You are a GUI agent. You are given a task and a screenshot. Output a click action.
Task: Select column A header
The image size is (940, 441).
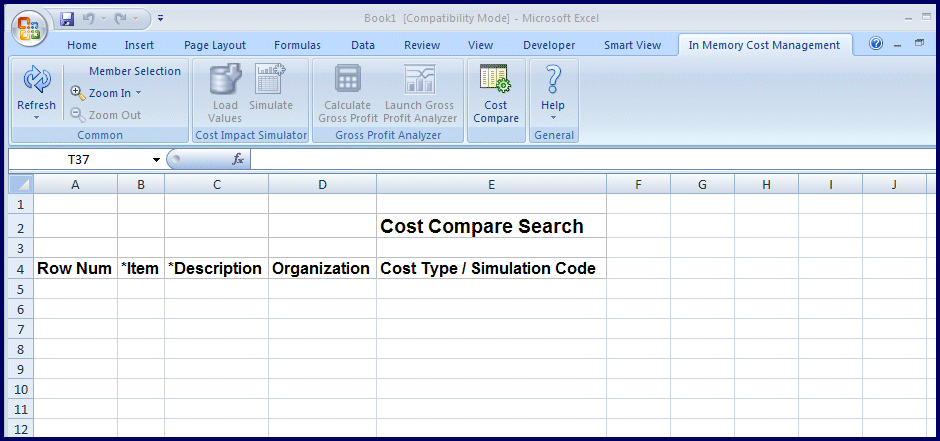[76, 185]
